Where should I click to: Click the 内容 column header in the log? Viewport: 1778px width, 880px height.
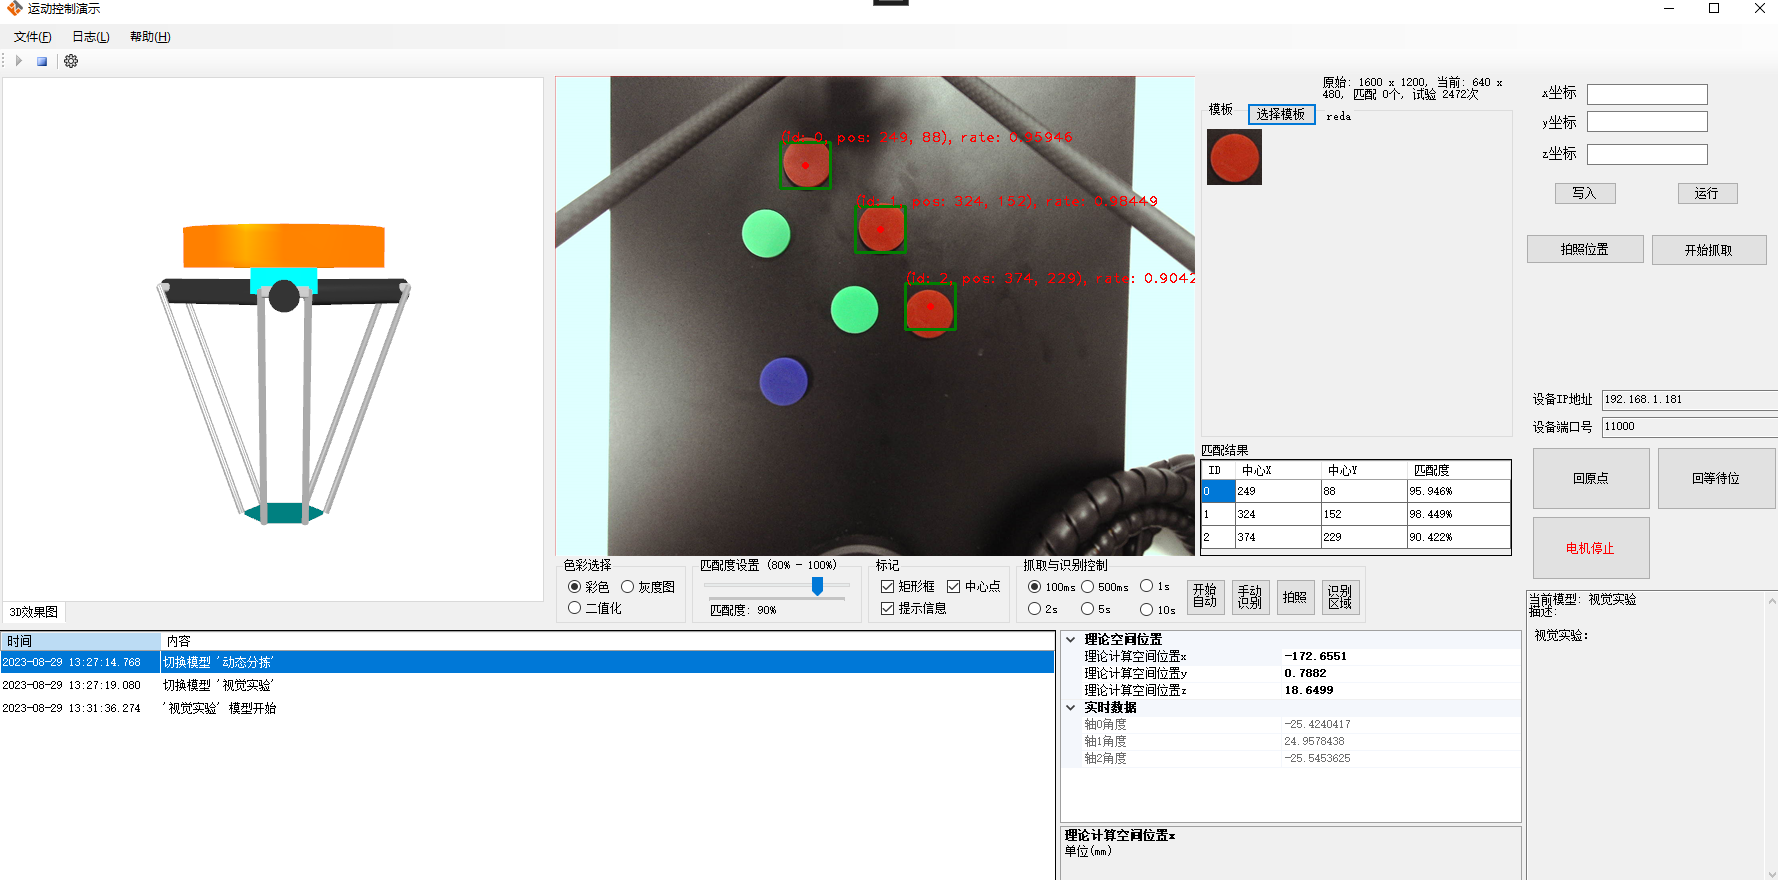[x=608, y=641]
